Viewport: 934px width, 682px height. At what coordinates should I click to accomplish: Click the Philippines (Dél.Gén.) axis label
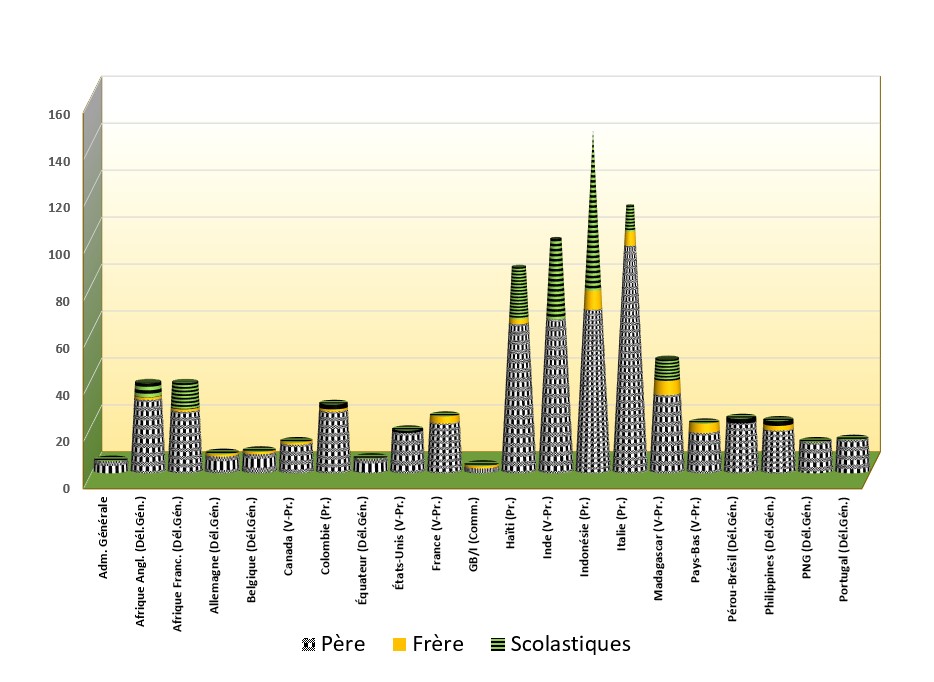tap(770, 556)
